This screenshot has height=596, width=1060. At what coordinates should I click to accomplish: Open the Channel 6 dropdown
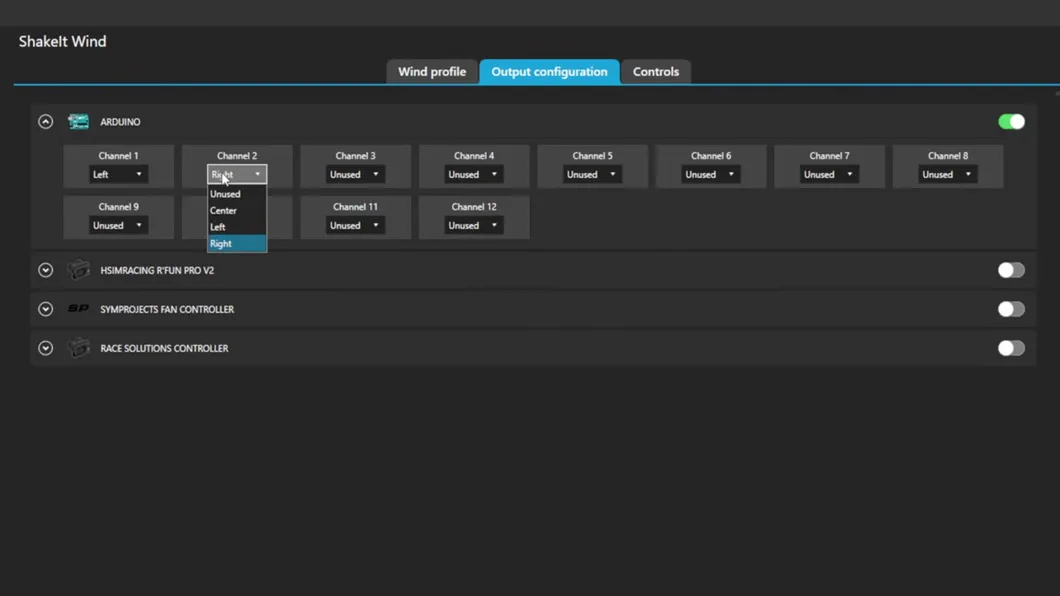(x=710, y=174)
